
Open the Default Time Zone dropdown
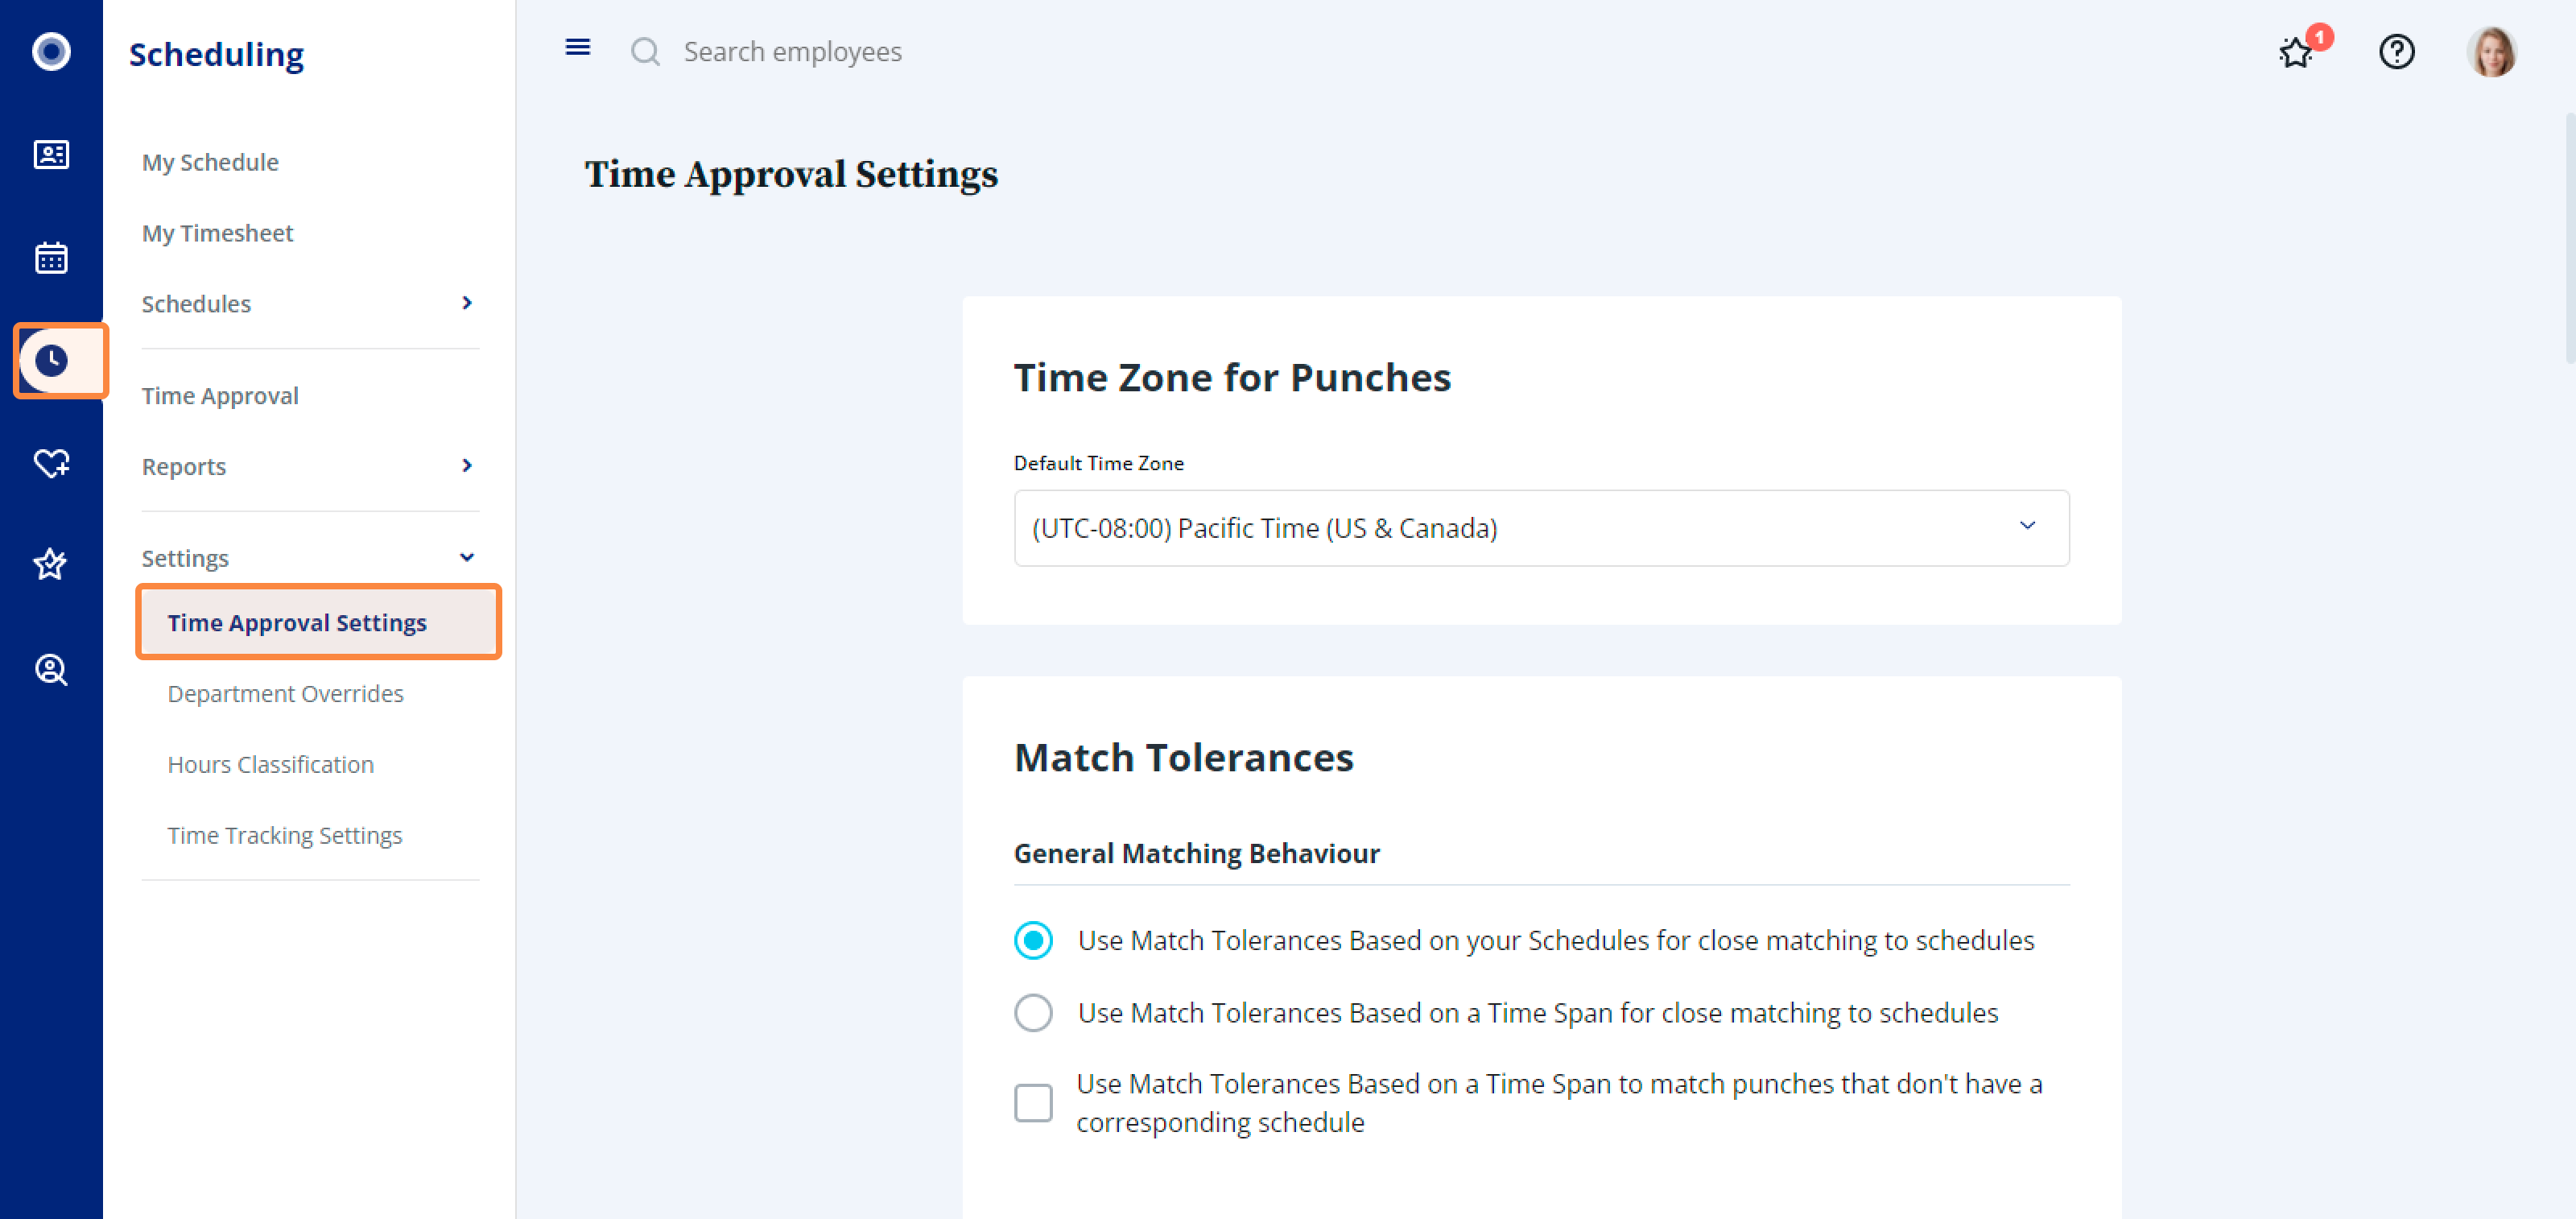(x=1541, y=528)
